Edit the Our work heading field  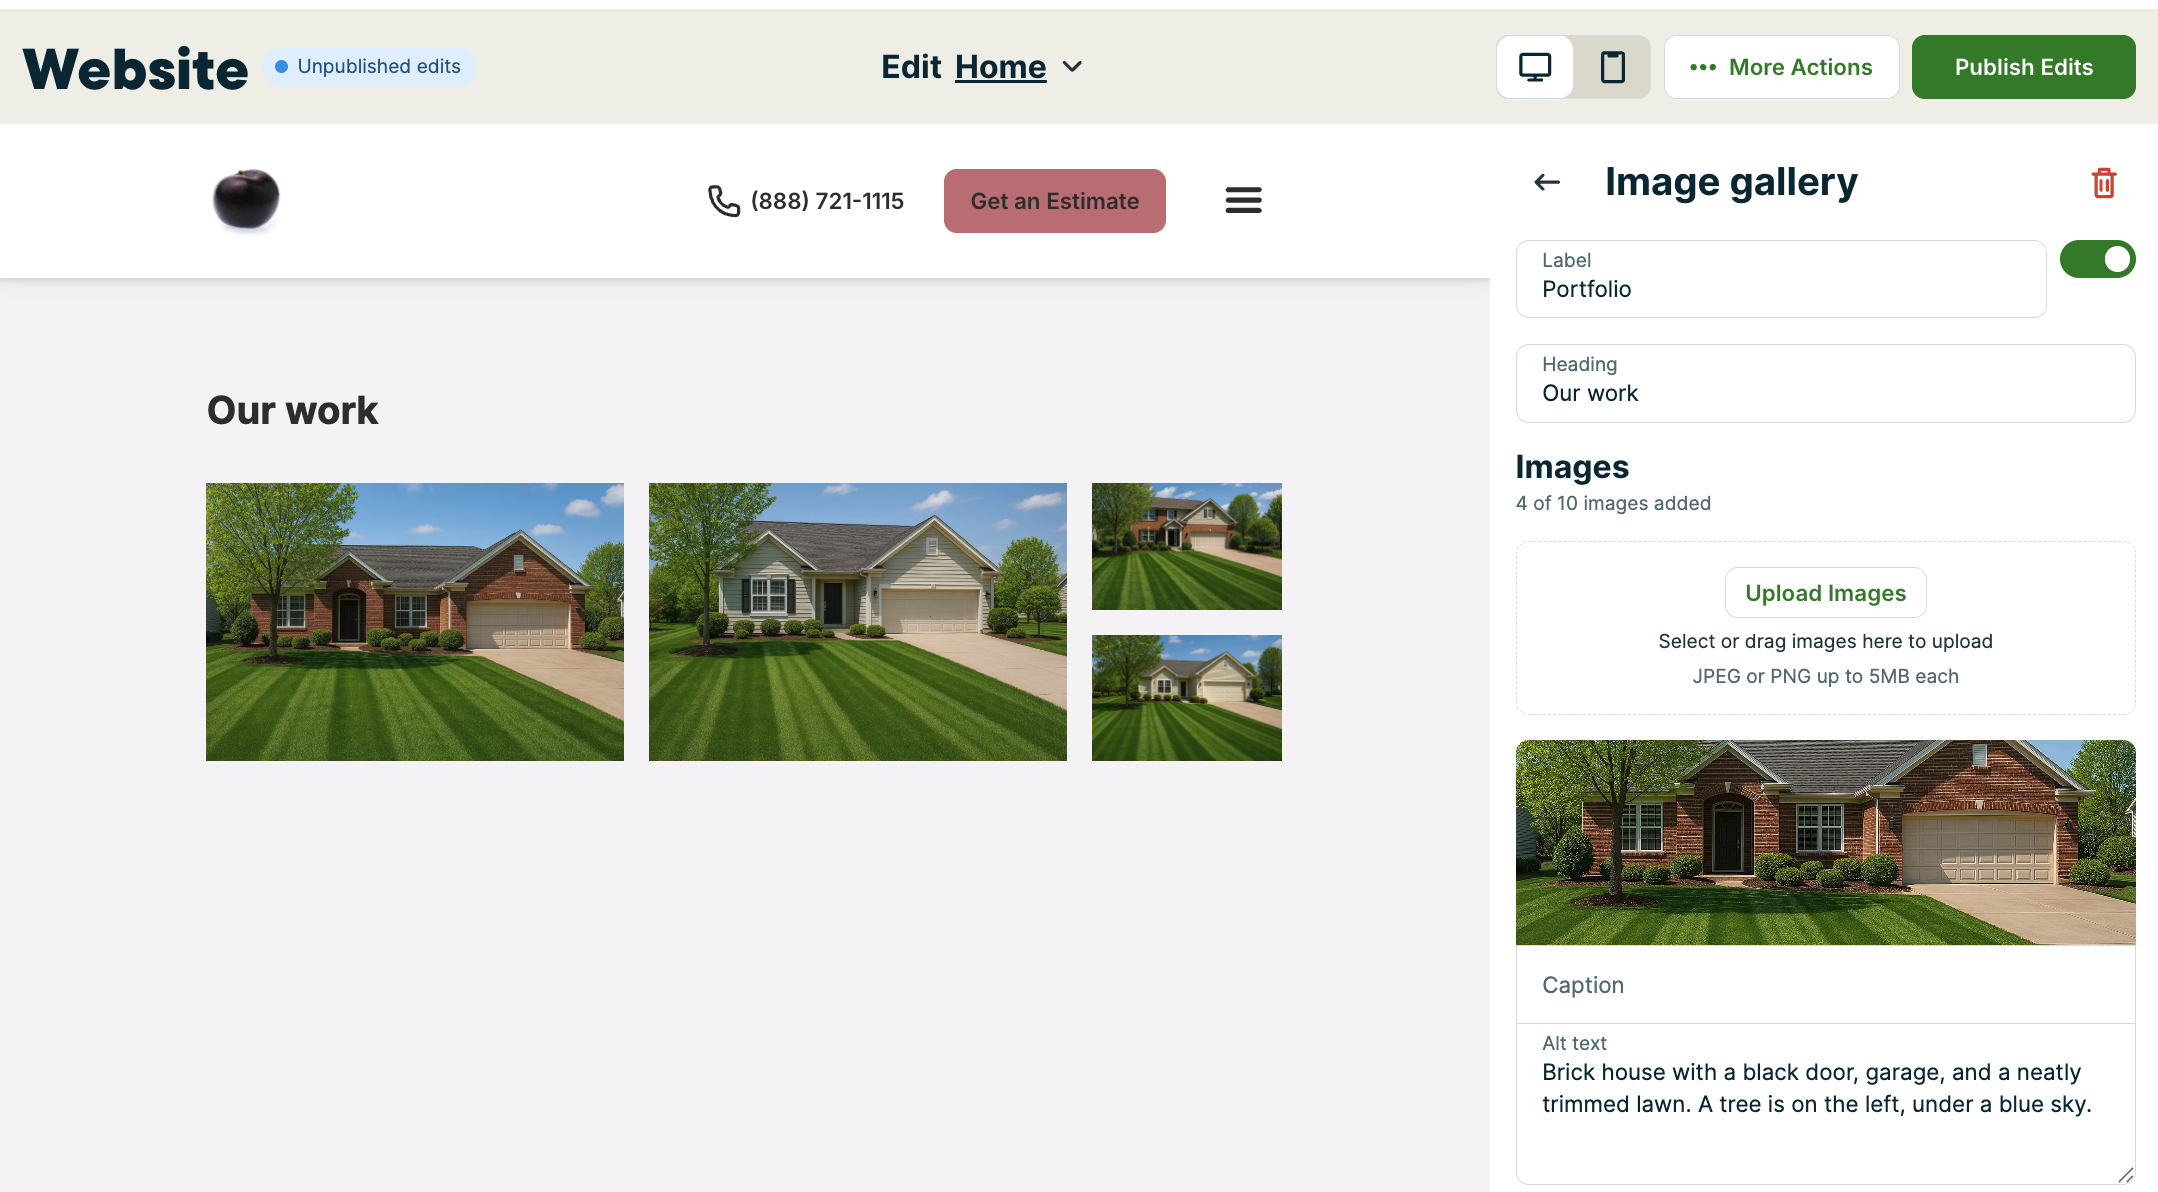1824,393
